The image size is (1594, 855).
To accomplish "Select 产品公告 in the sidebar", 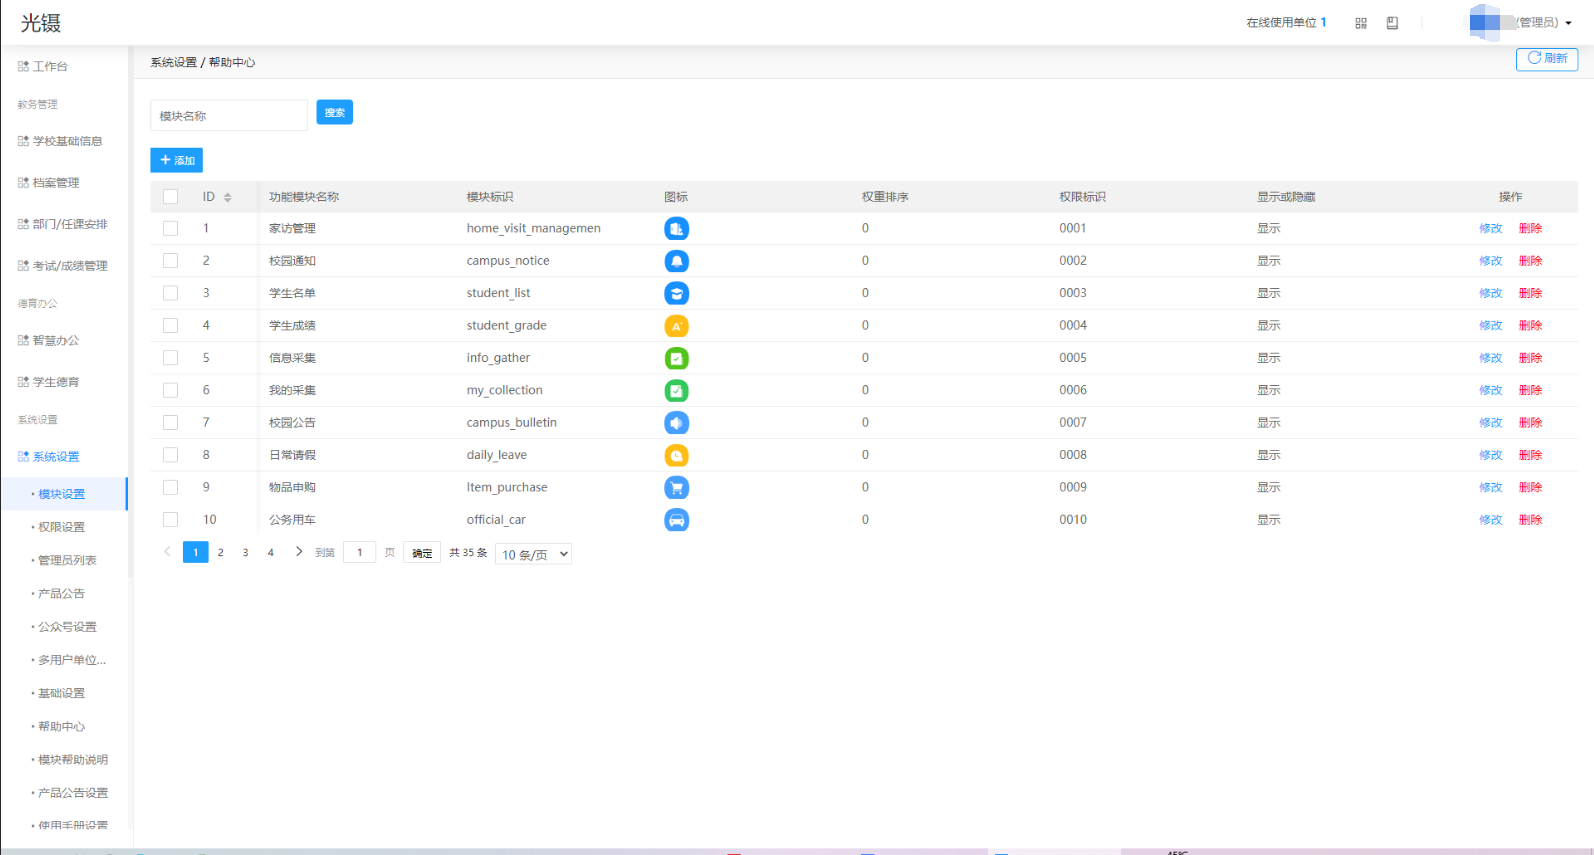I will (x=62, y=594).
